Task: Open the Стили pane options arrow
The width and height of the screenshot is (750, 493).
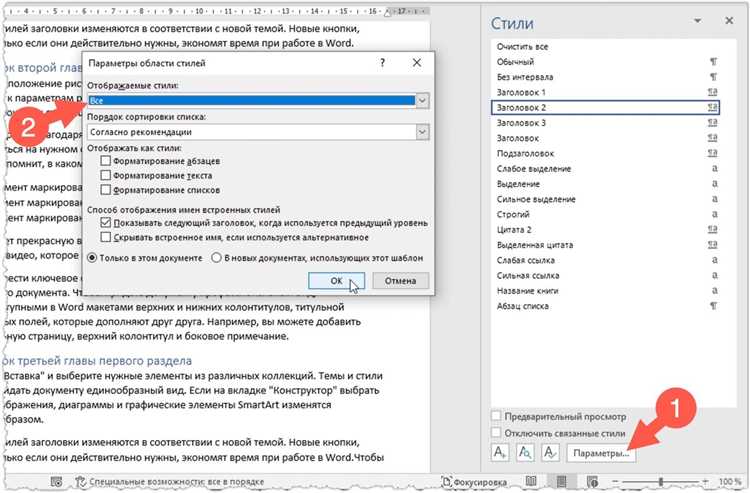Action: coord(698,21)
